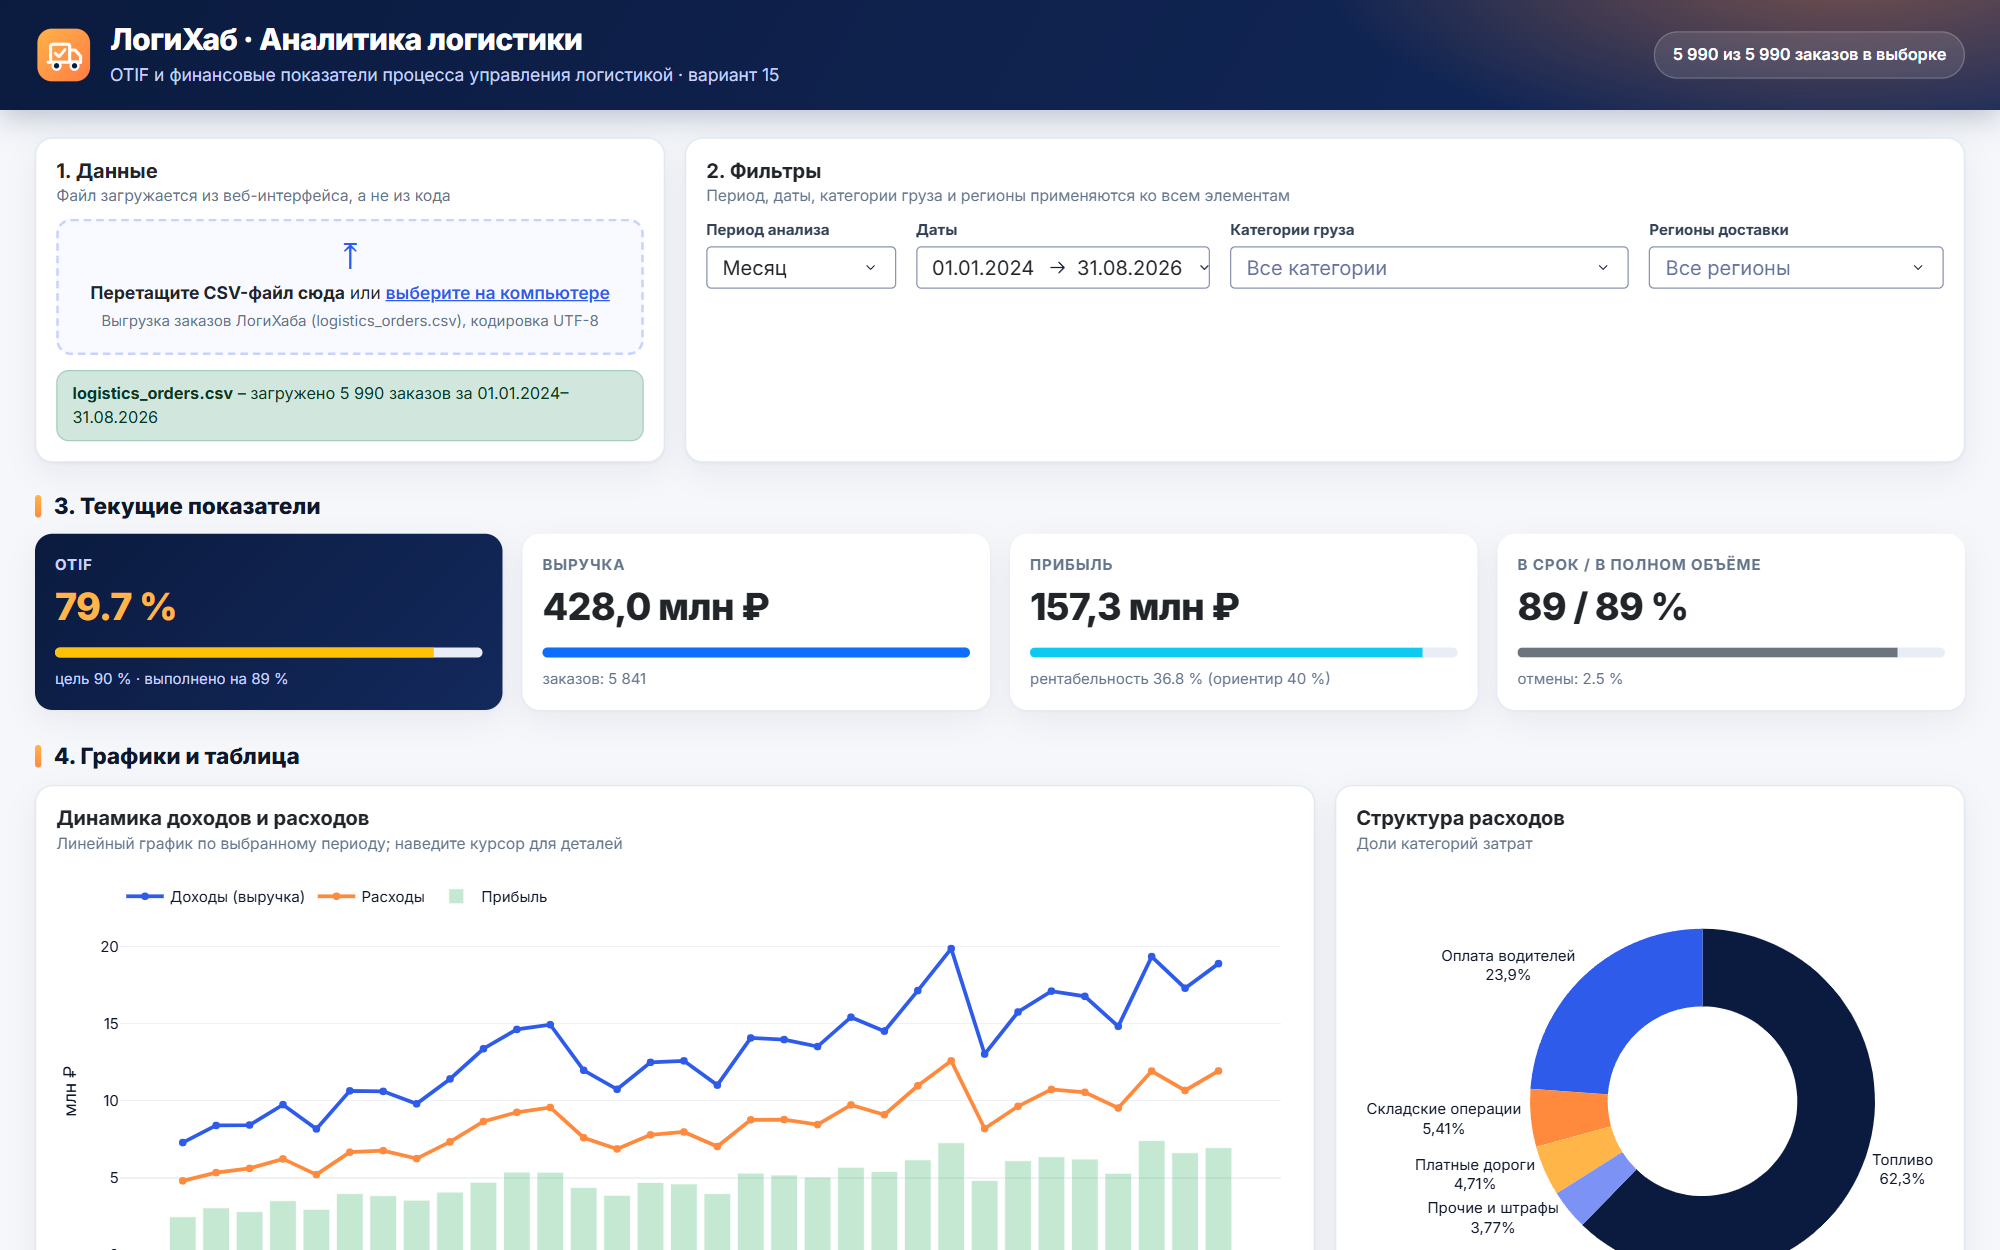
Task: Click the Оплата водителей 23,9% label
Action: coord(1508,965)
